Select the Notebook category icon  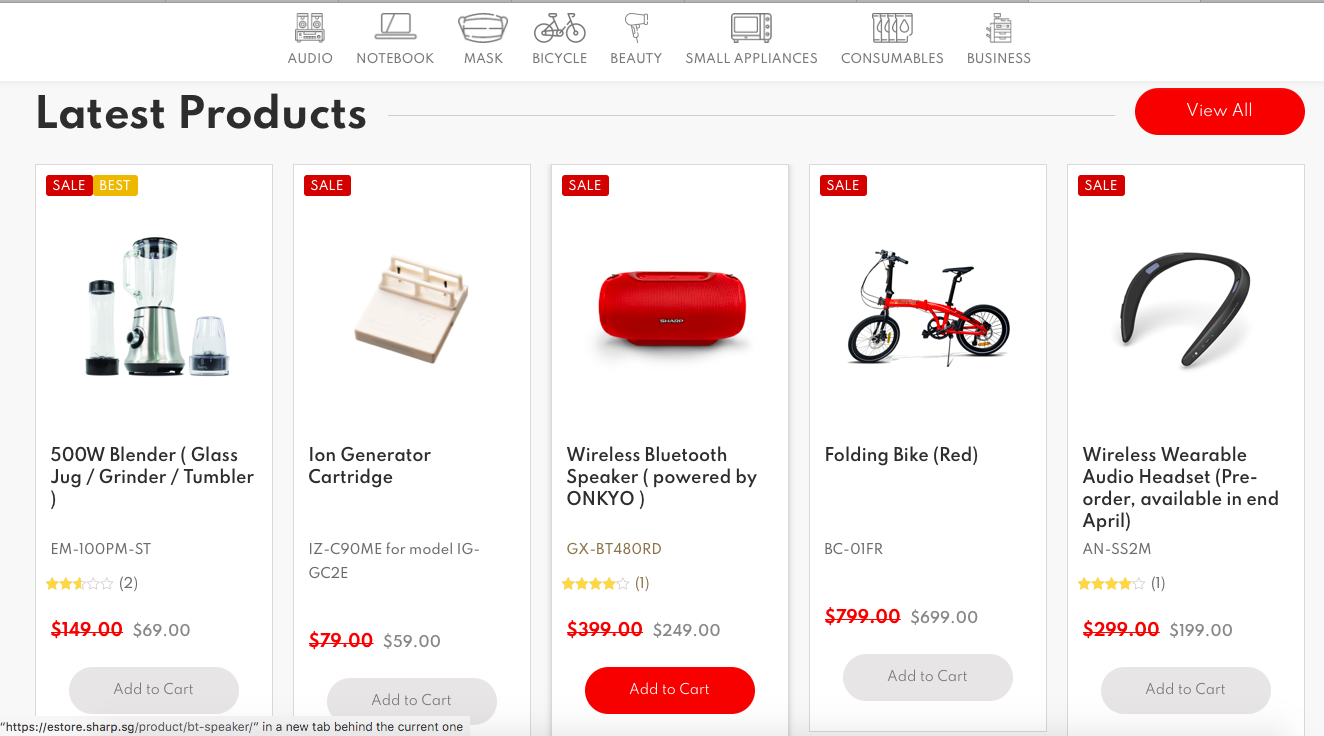[395, 28]
